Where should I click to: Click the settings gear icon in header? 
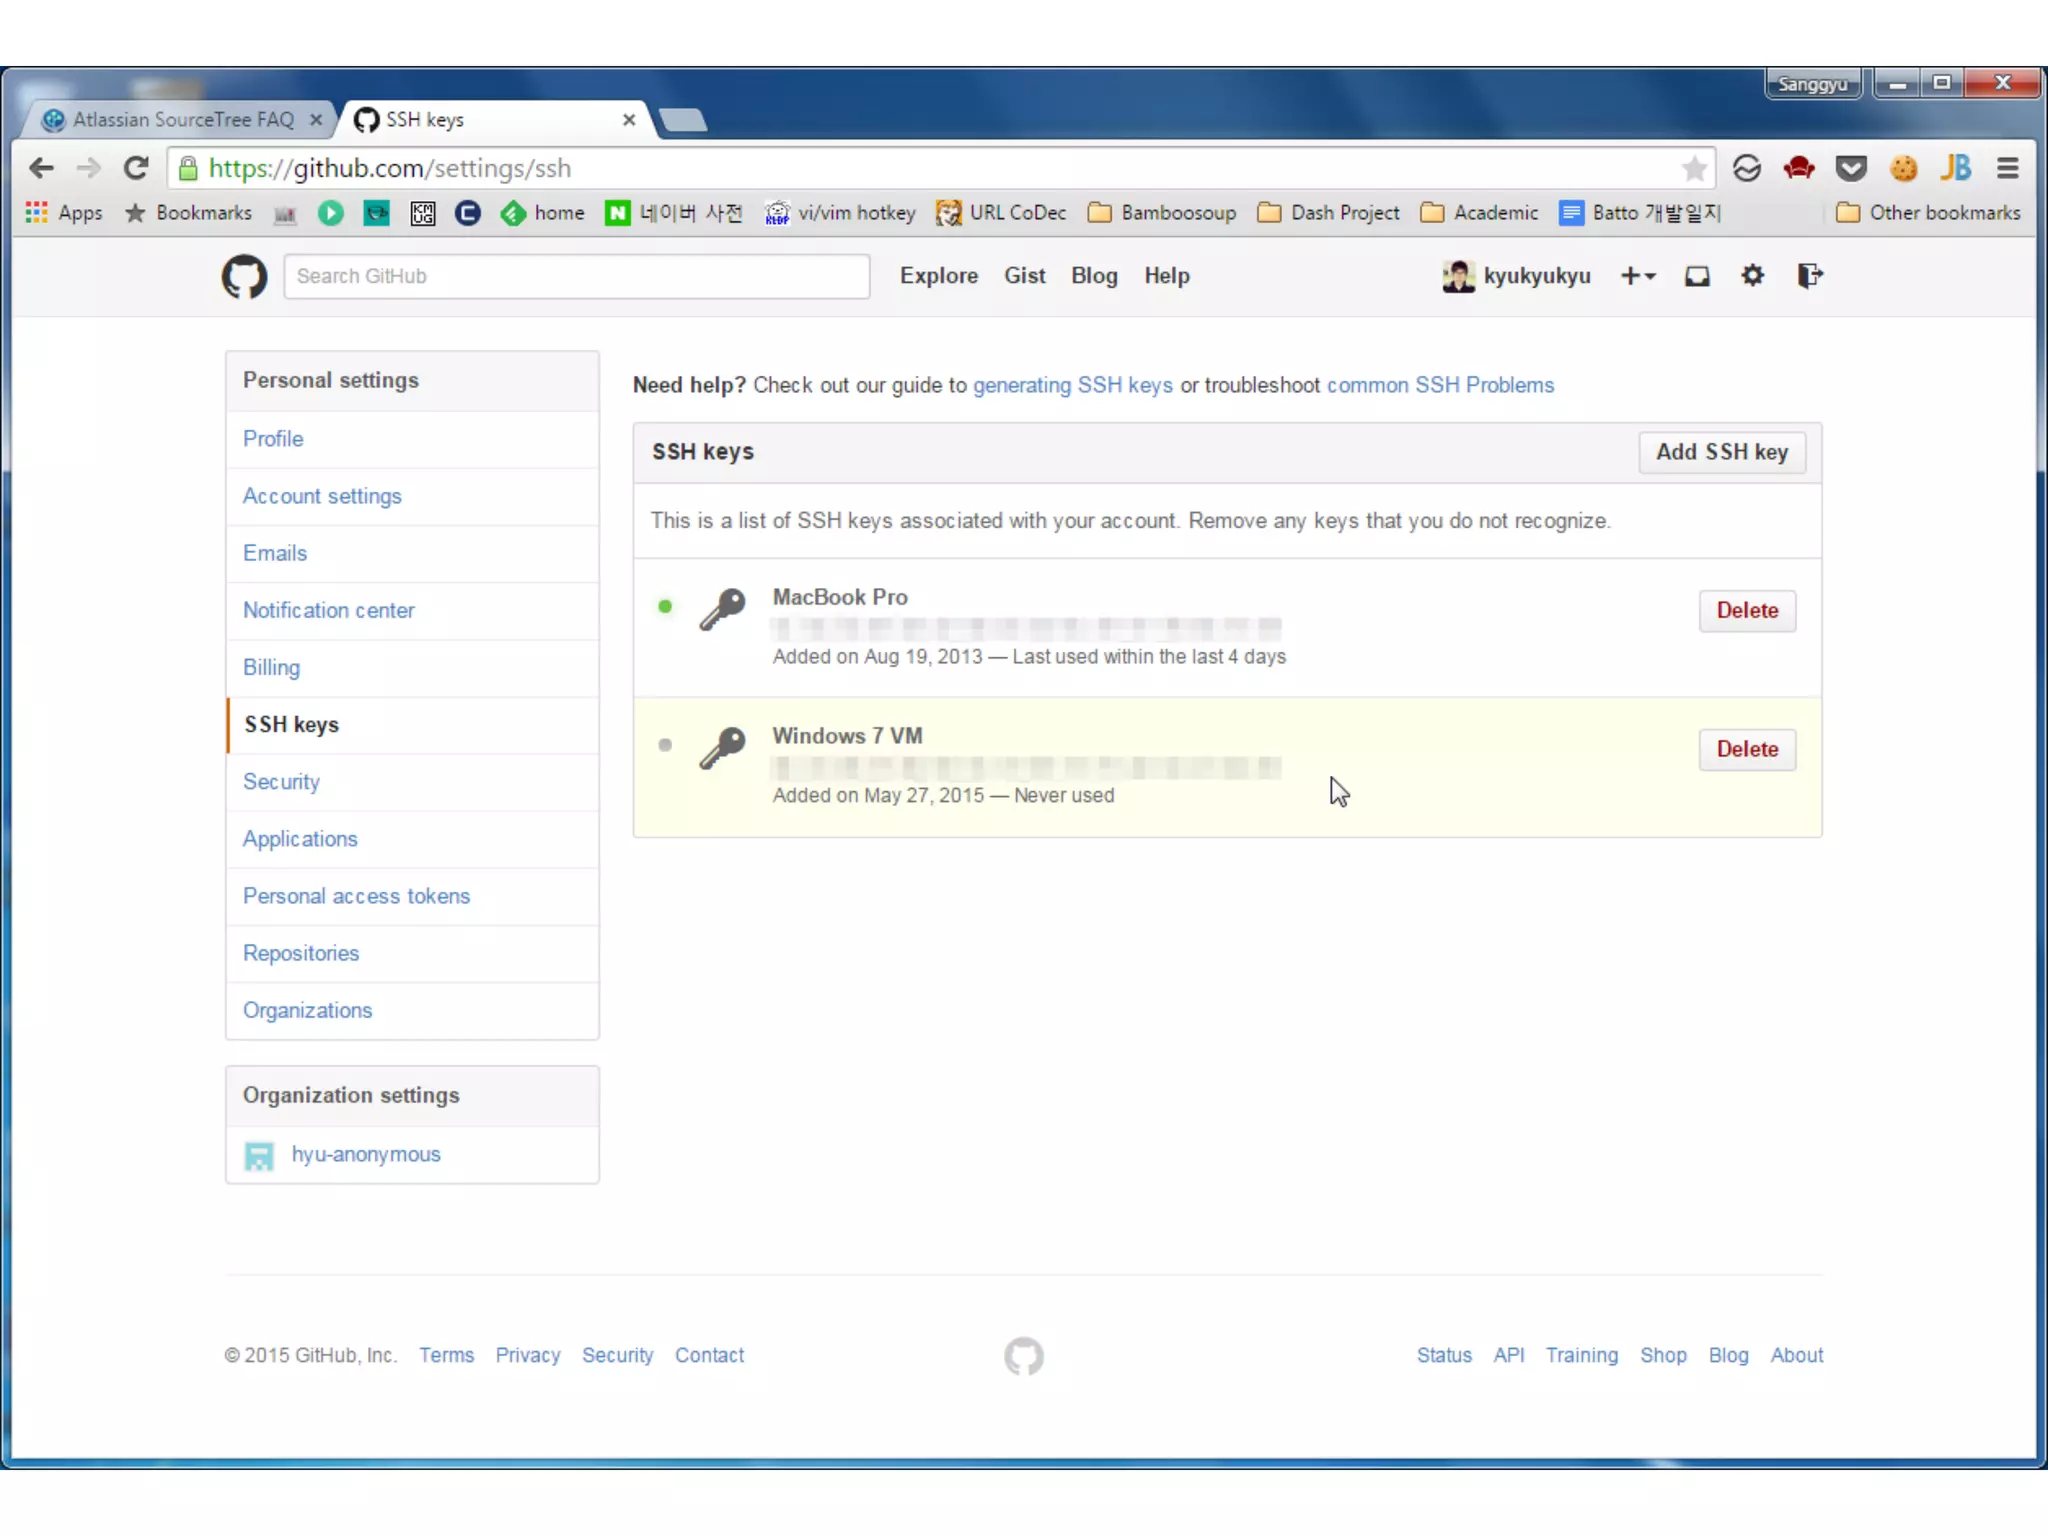click(x=1752, y=276)
